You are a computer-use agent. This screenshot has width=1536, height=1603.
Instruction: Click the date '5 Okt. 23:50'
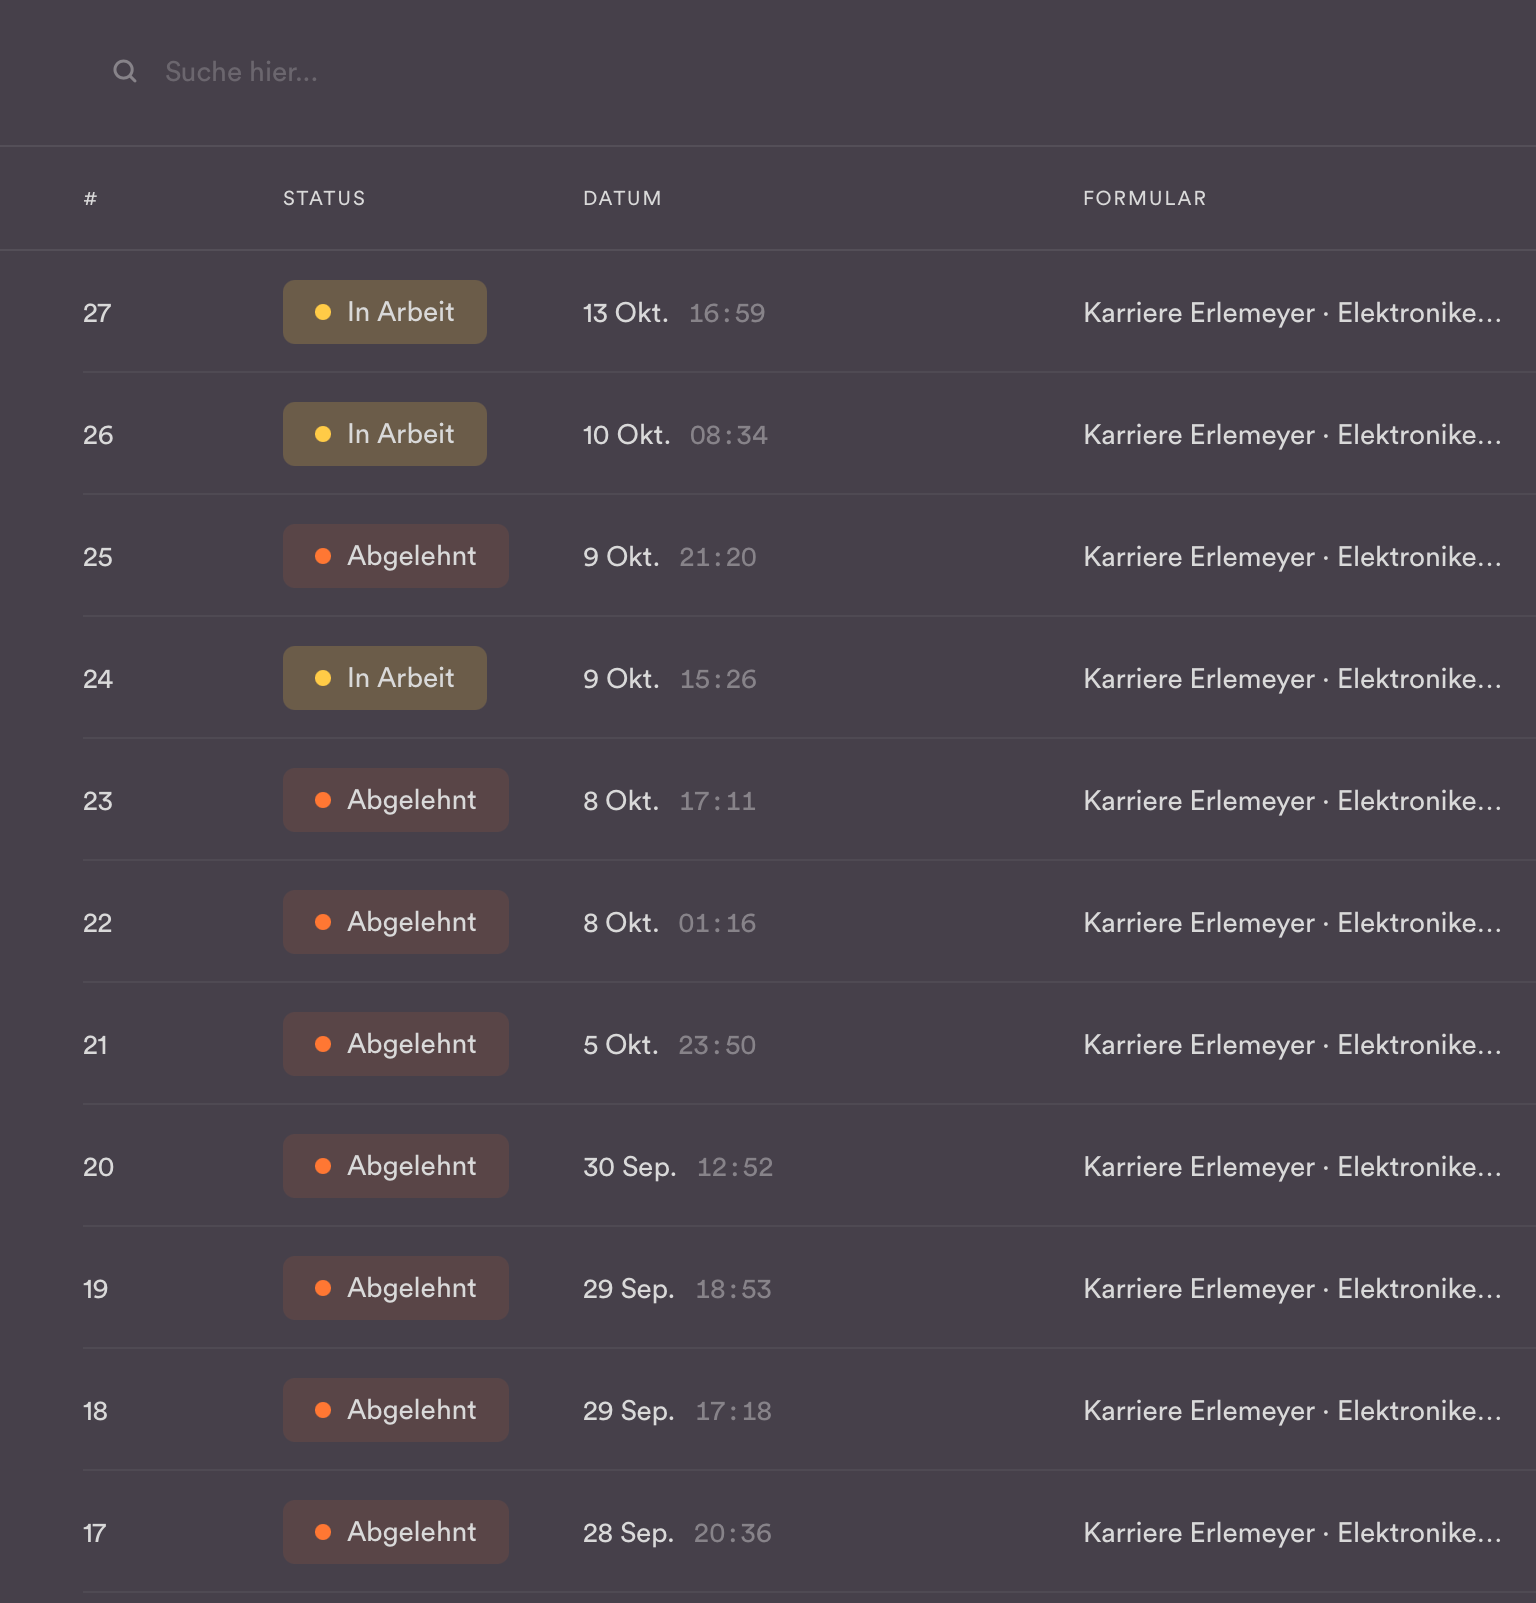coord(669,1045)
